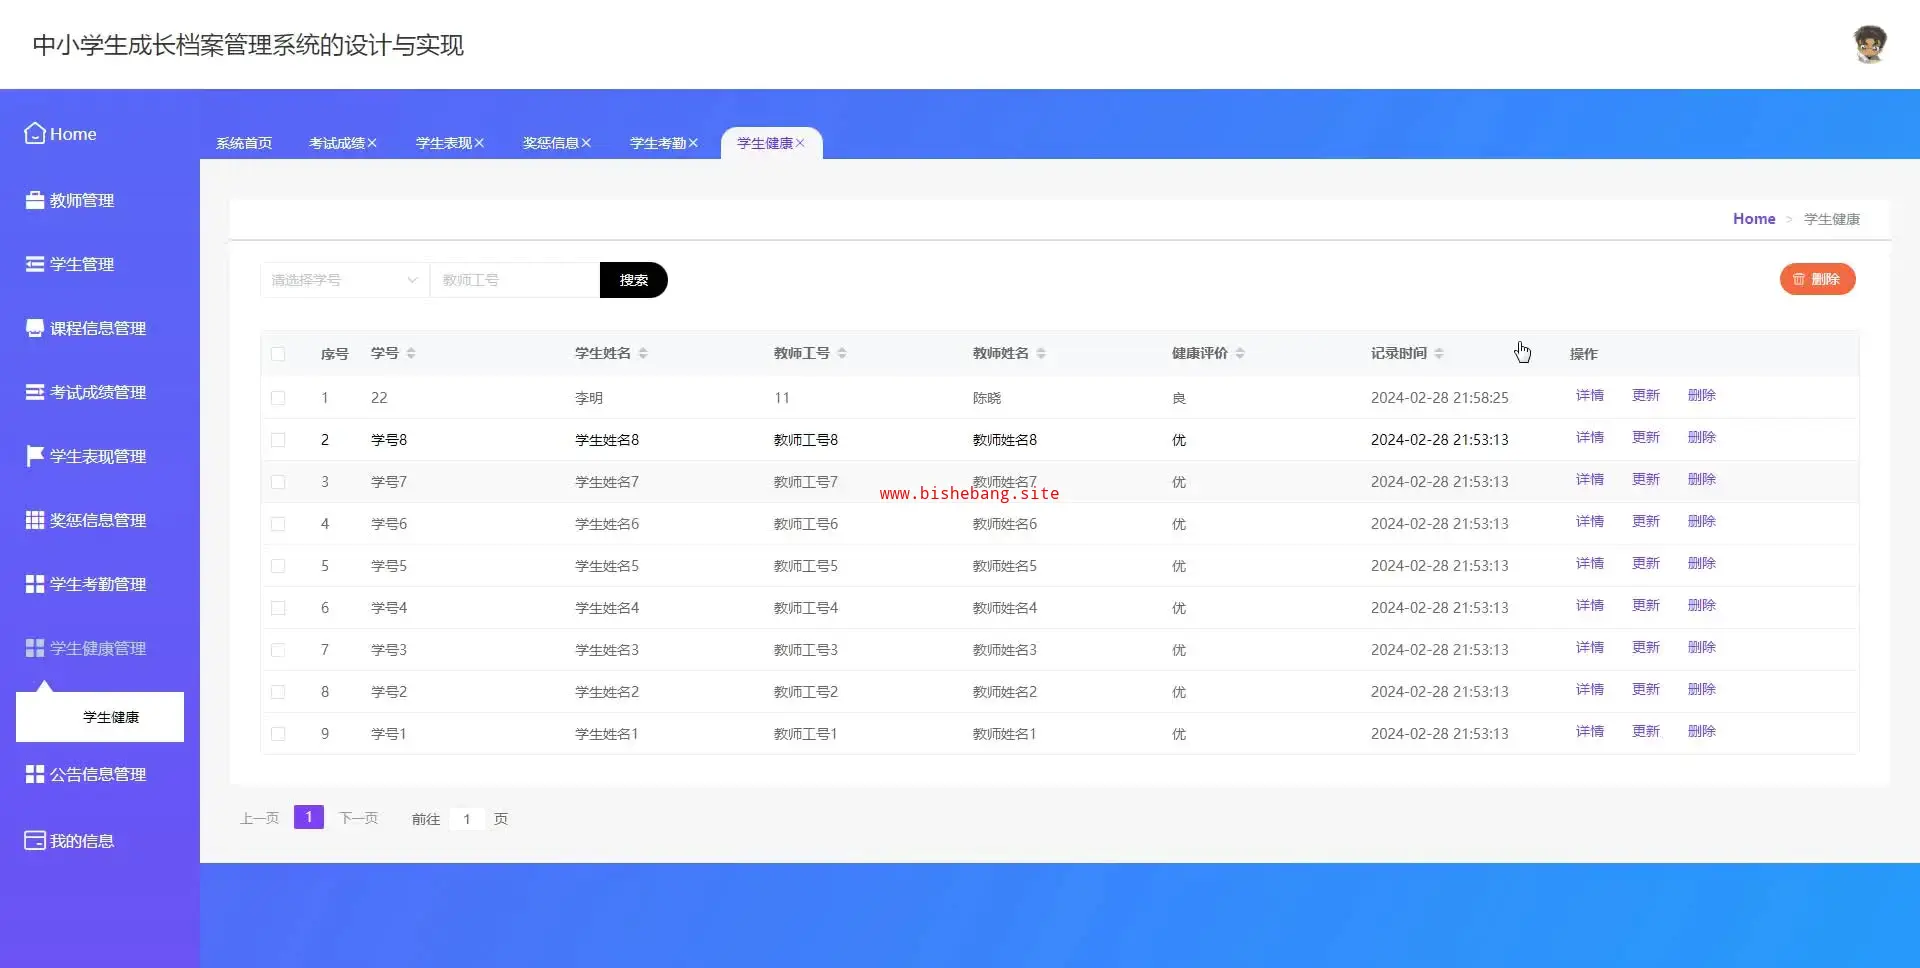Toggle the select-all checkbox in table header

click(278, 354)
